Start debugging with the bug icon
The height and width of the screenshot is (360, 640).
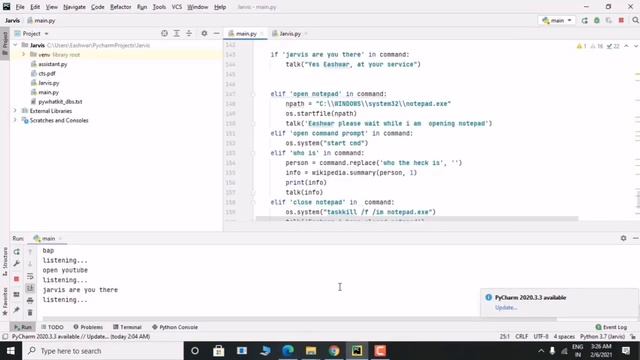click(597, 20)
